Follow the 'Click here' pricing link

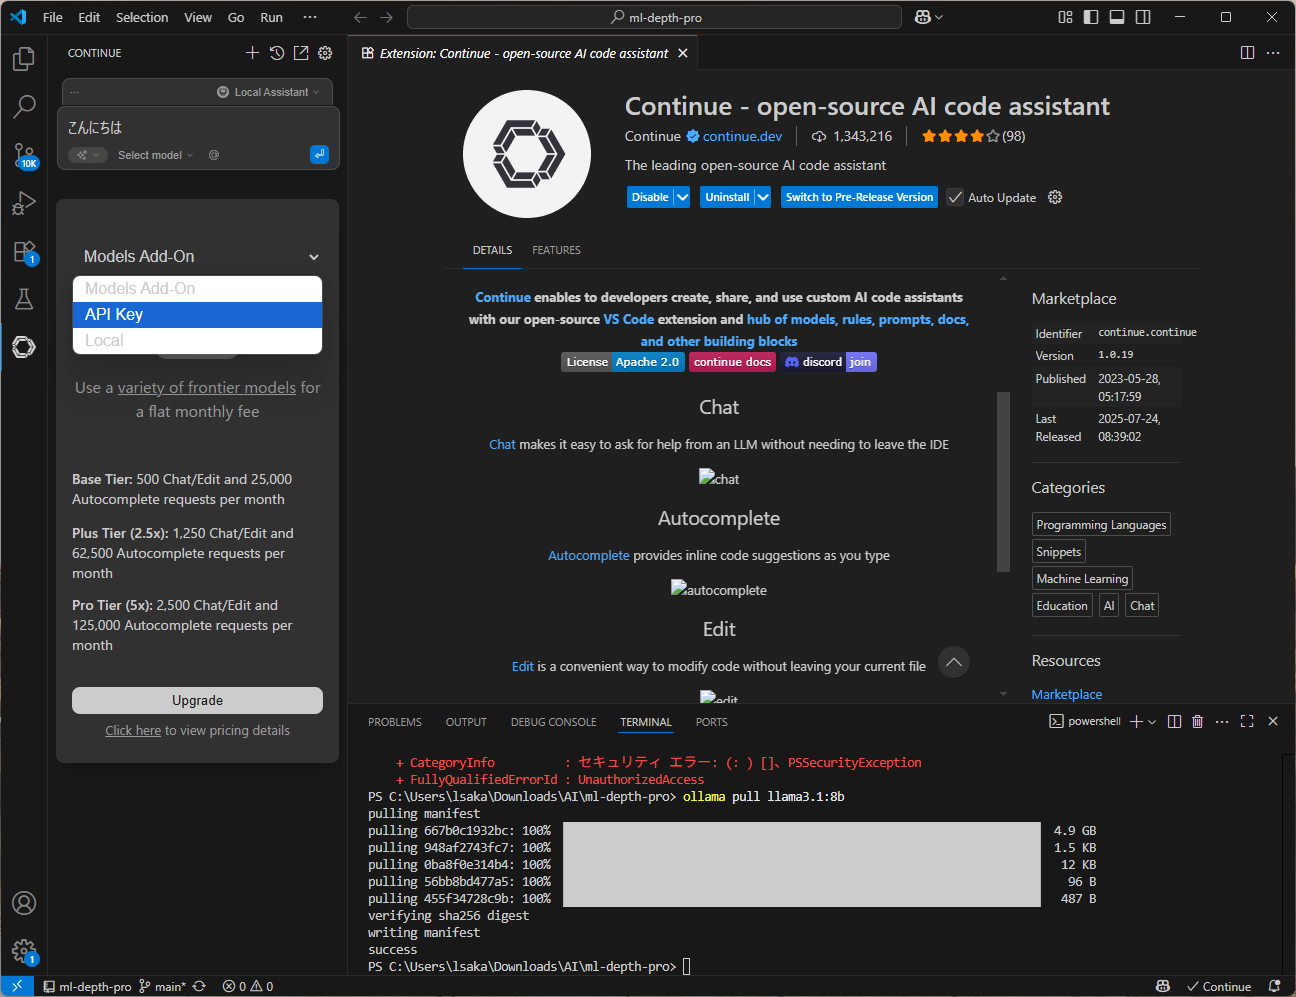[x=133, y=731]
